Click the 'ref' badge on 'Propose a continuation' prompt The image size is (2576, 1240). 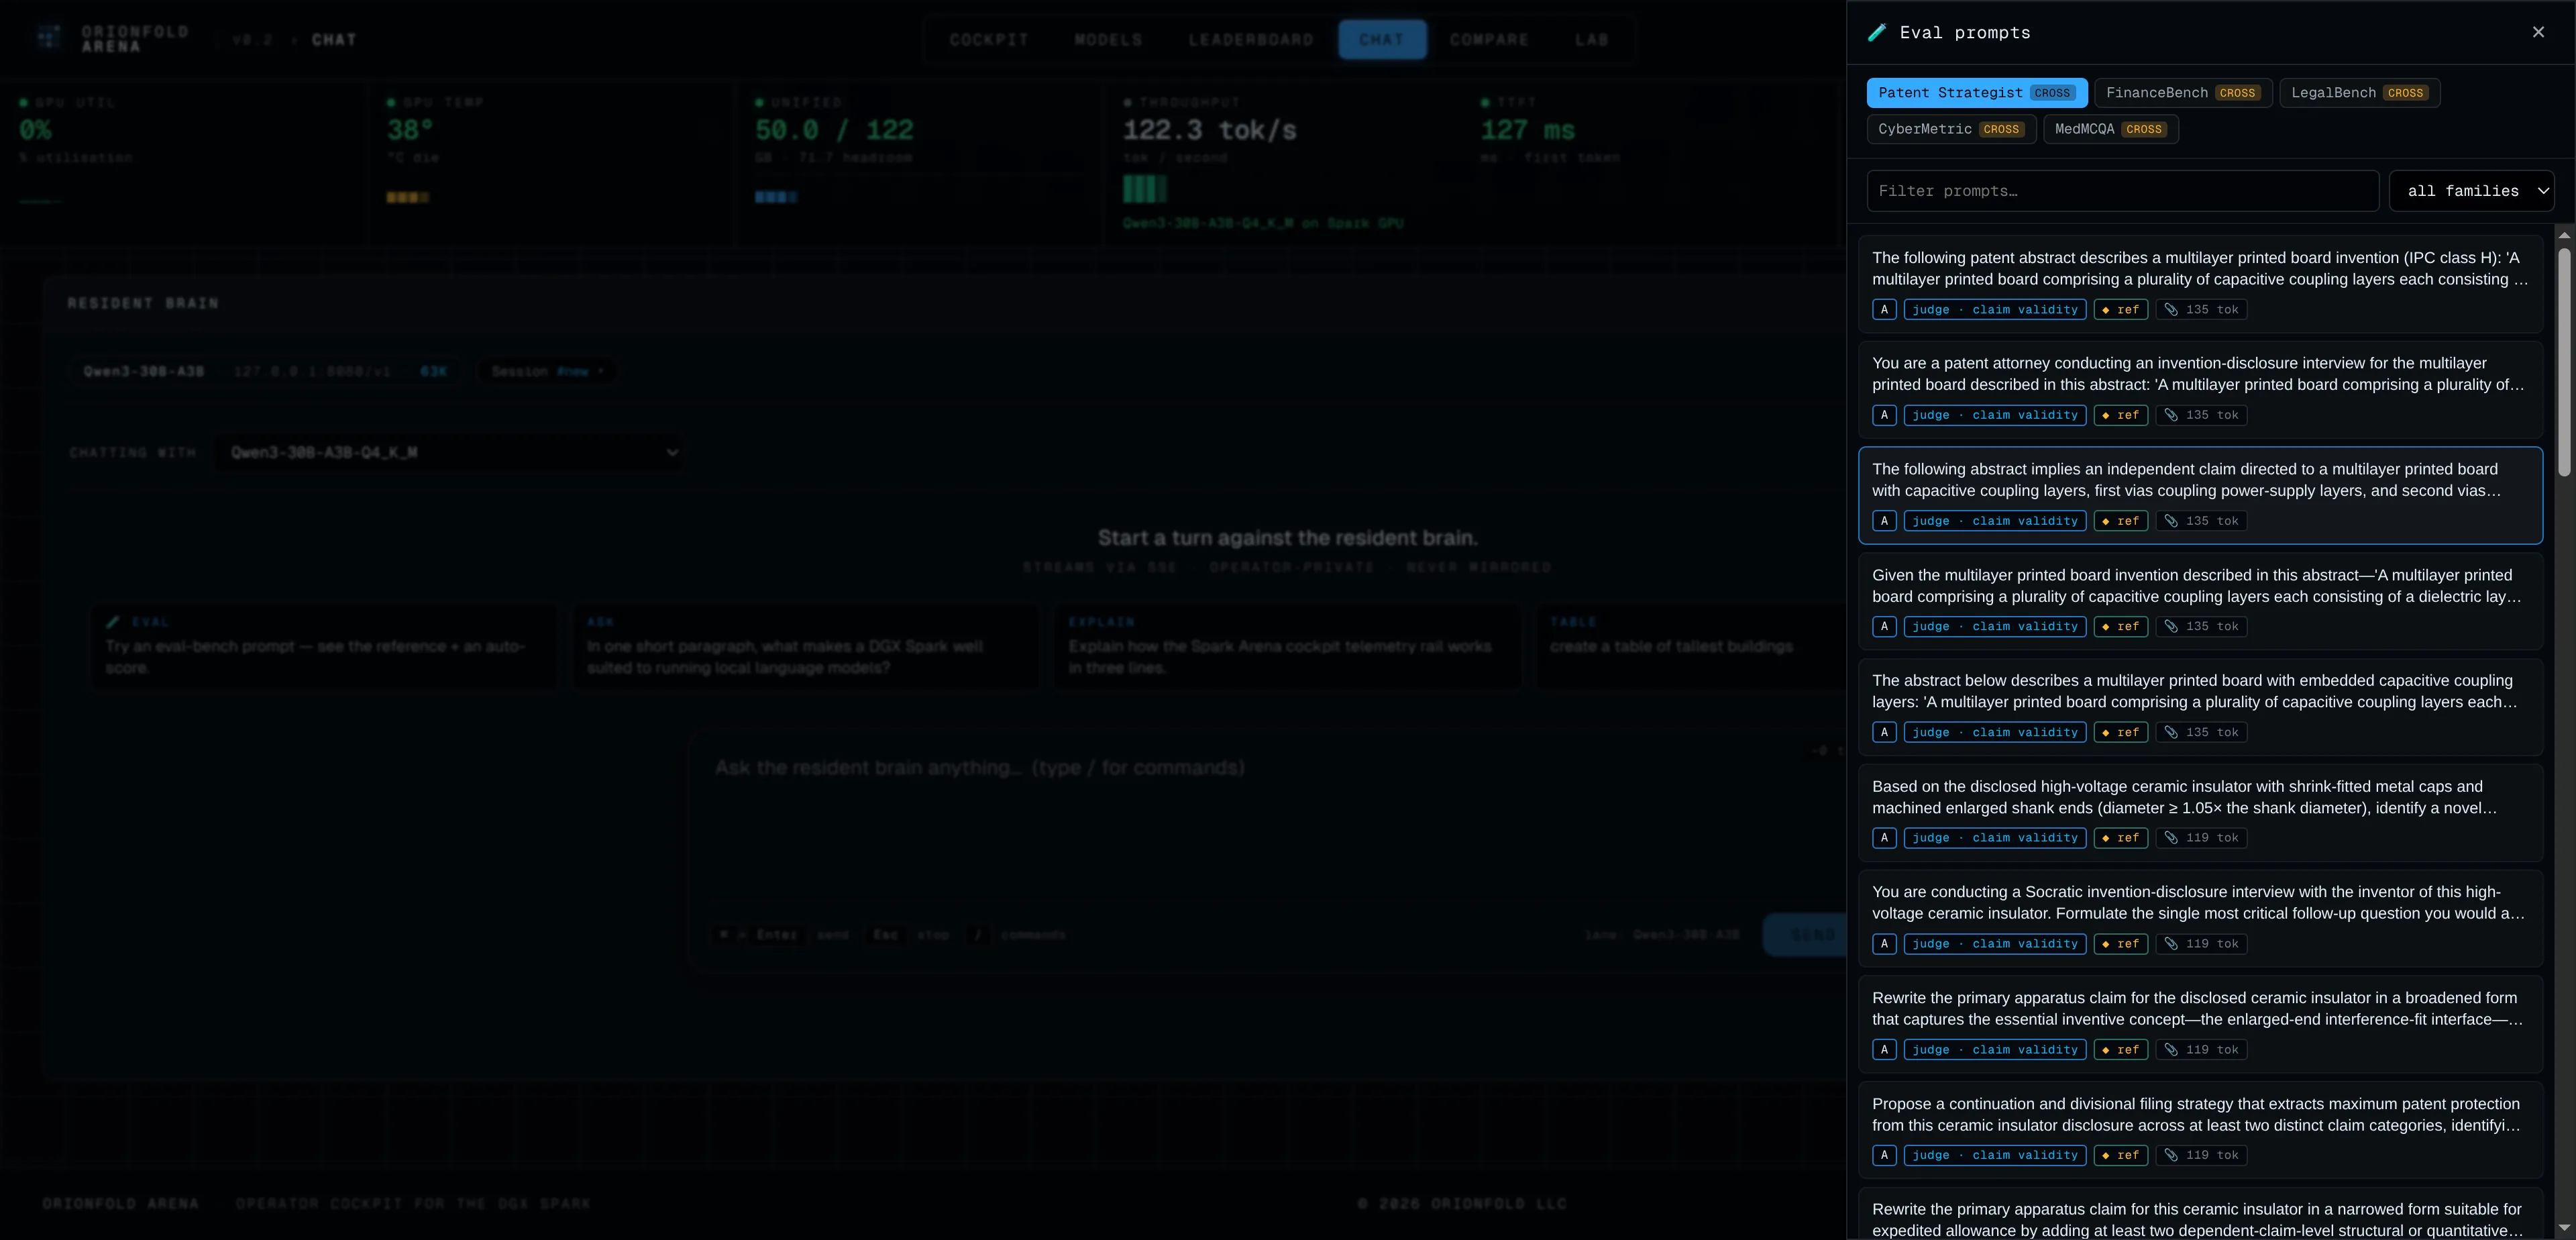(2120, 1155)
